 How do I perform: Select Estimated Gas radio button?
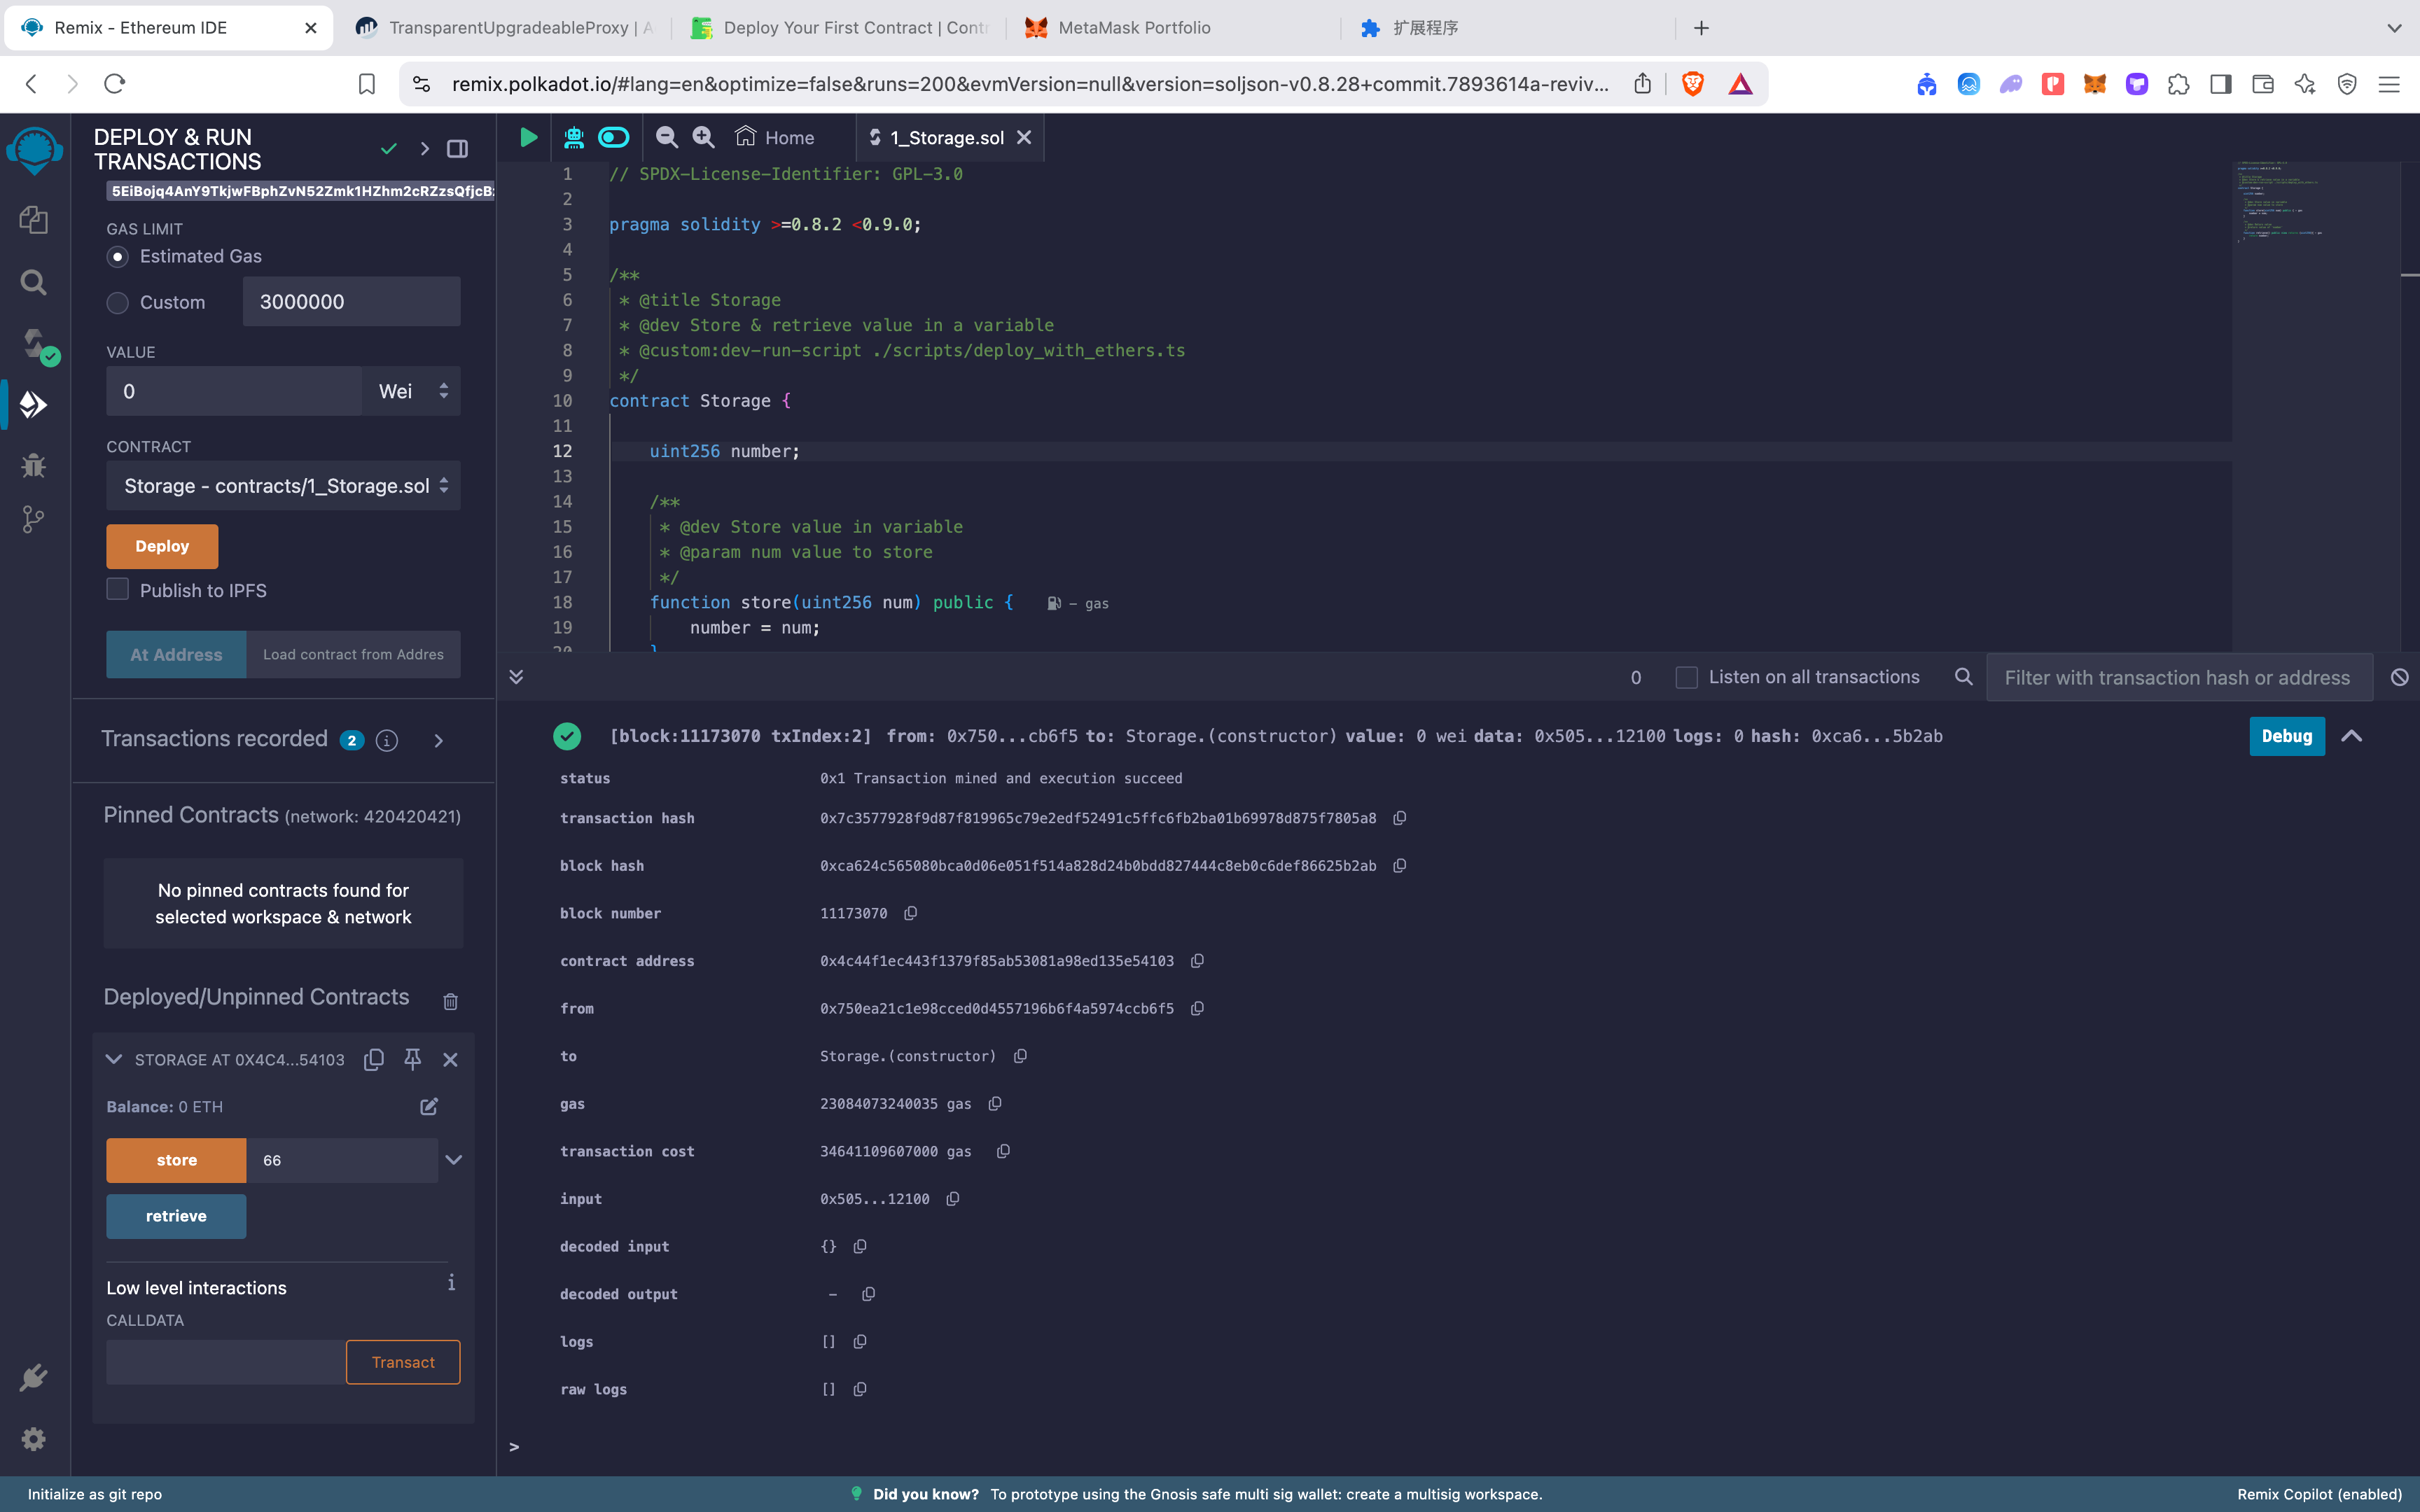pos(118,257)
